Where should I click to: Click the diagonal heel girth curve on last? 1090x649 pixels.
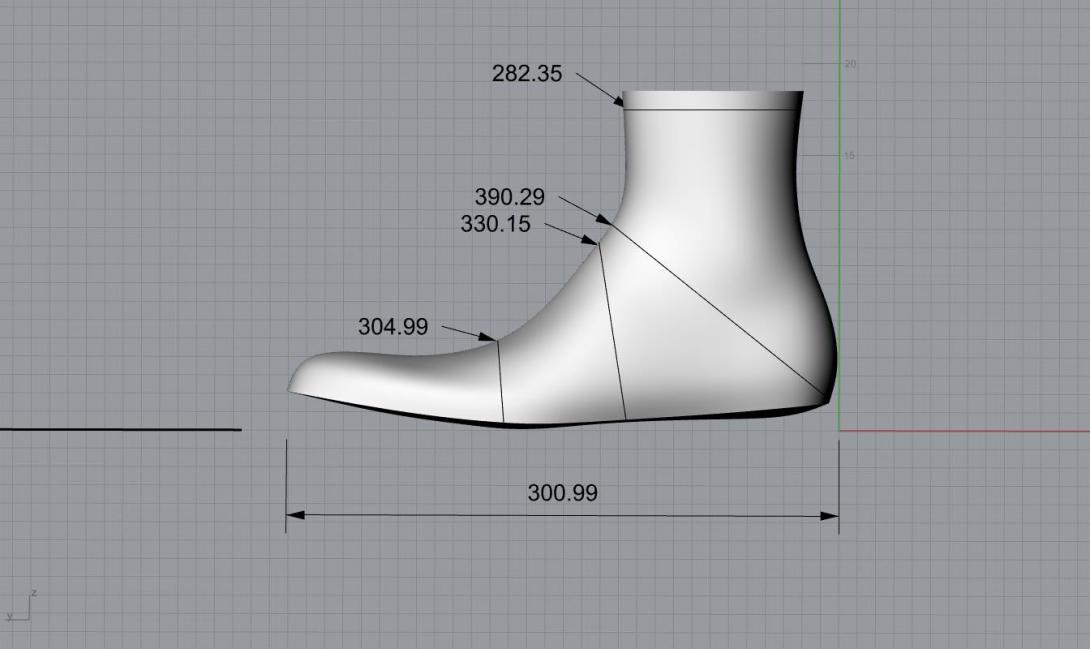tap(720, 311)
